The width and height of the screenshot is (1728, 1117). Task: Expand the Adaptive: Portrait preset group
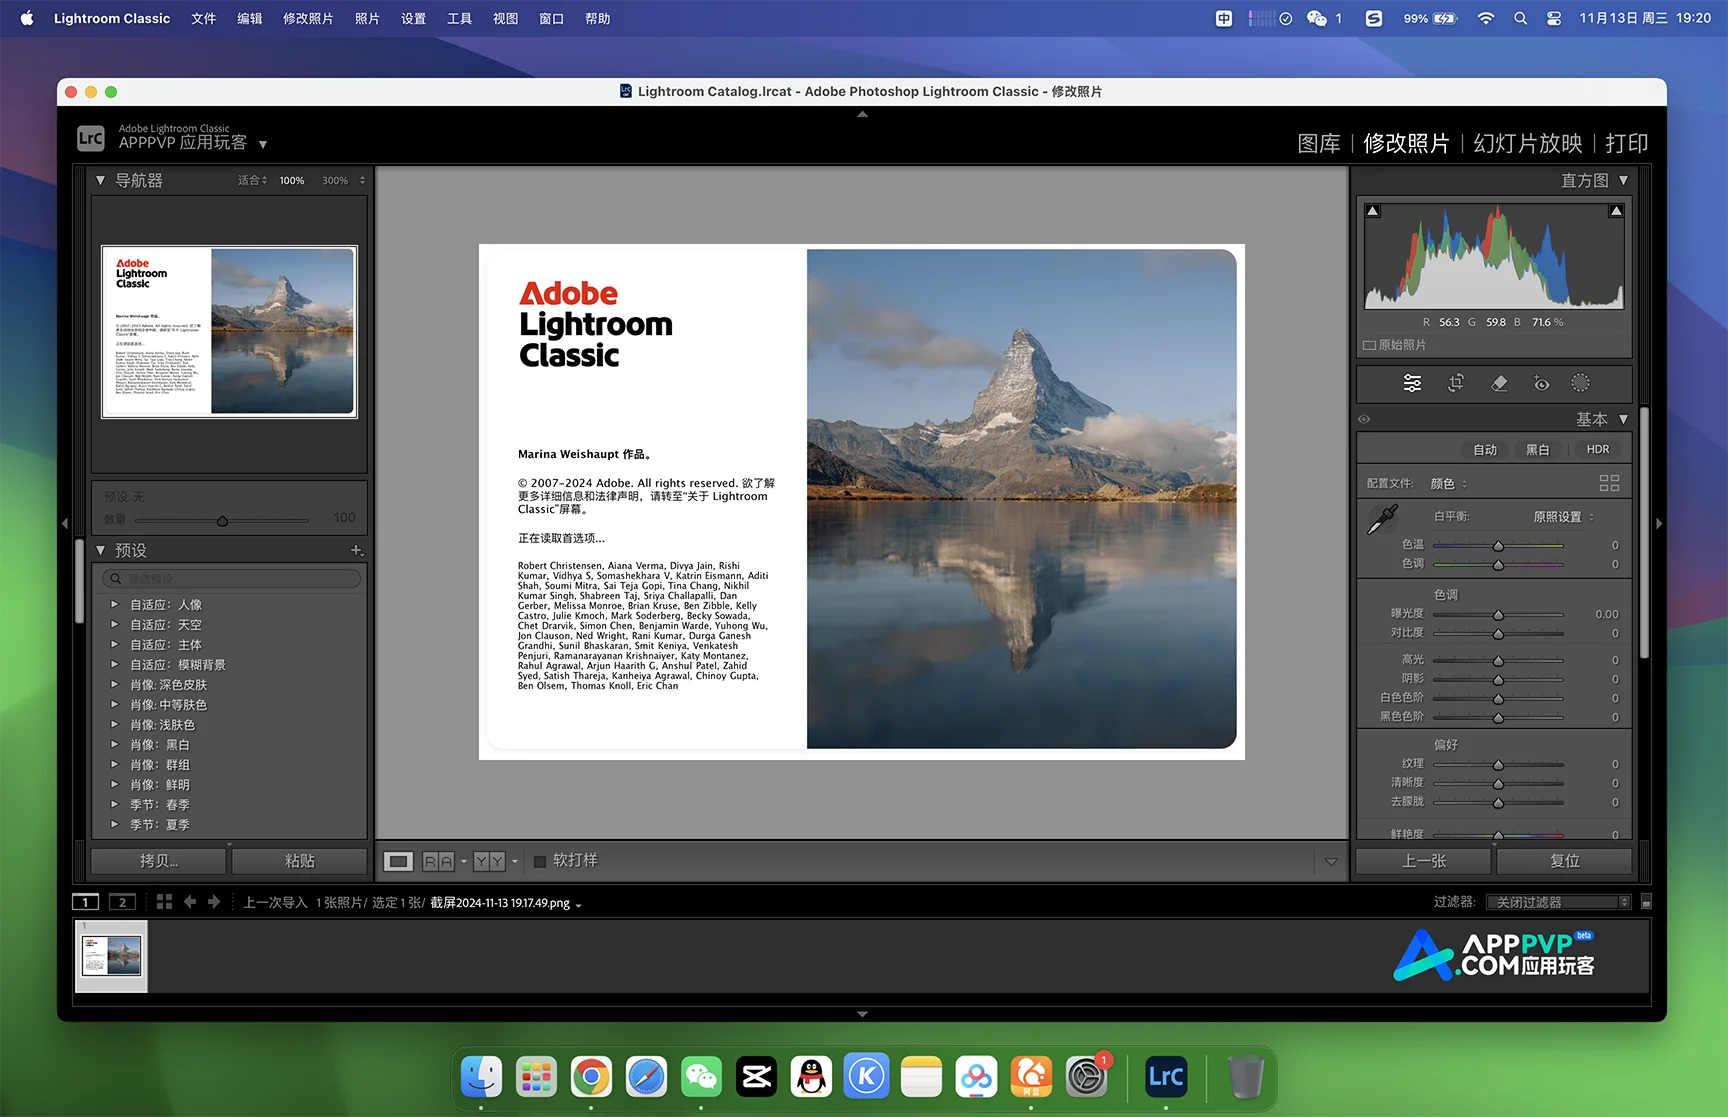(x=114, y=604)
